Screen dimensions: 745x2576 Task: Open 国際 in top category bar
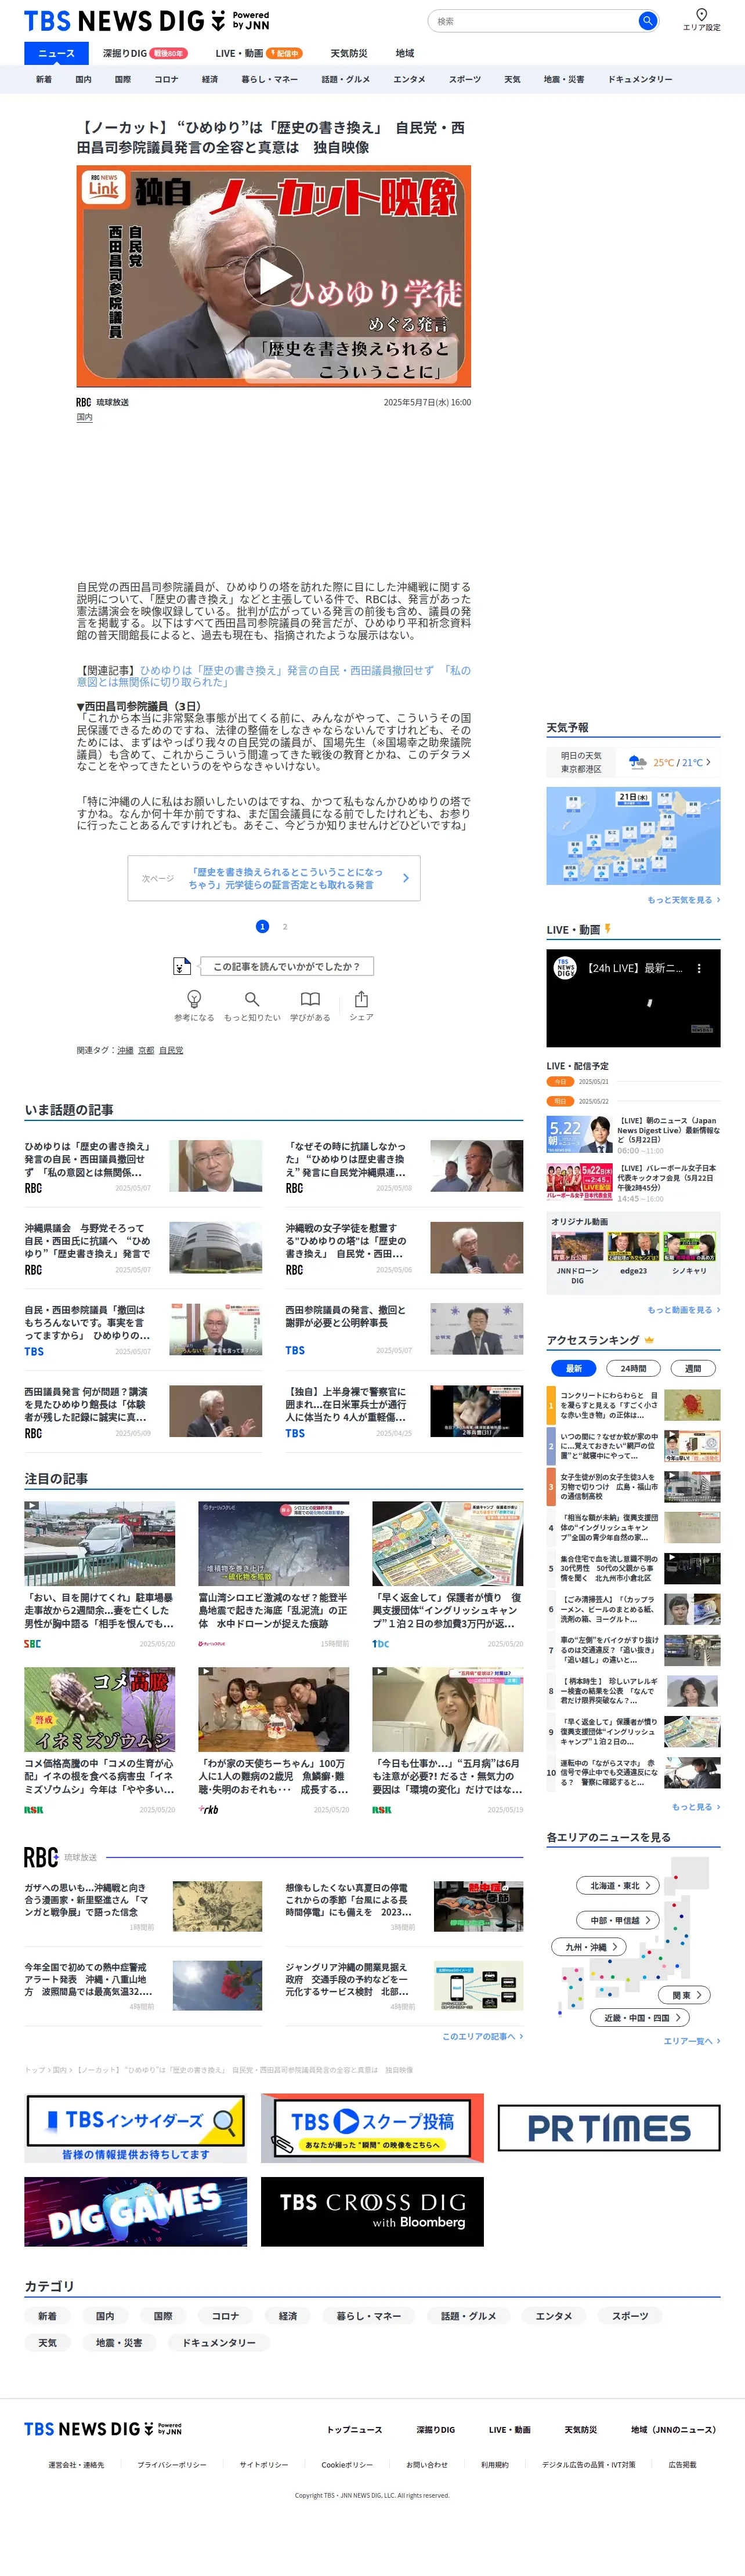[123, 79]
